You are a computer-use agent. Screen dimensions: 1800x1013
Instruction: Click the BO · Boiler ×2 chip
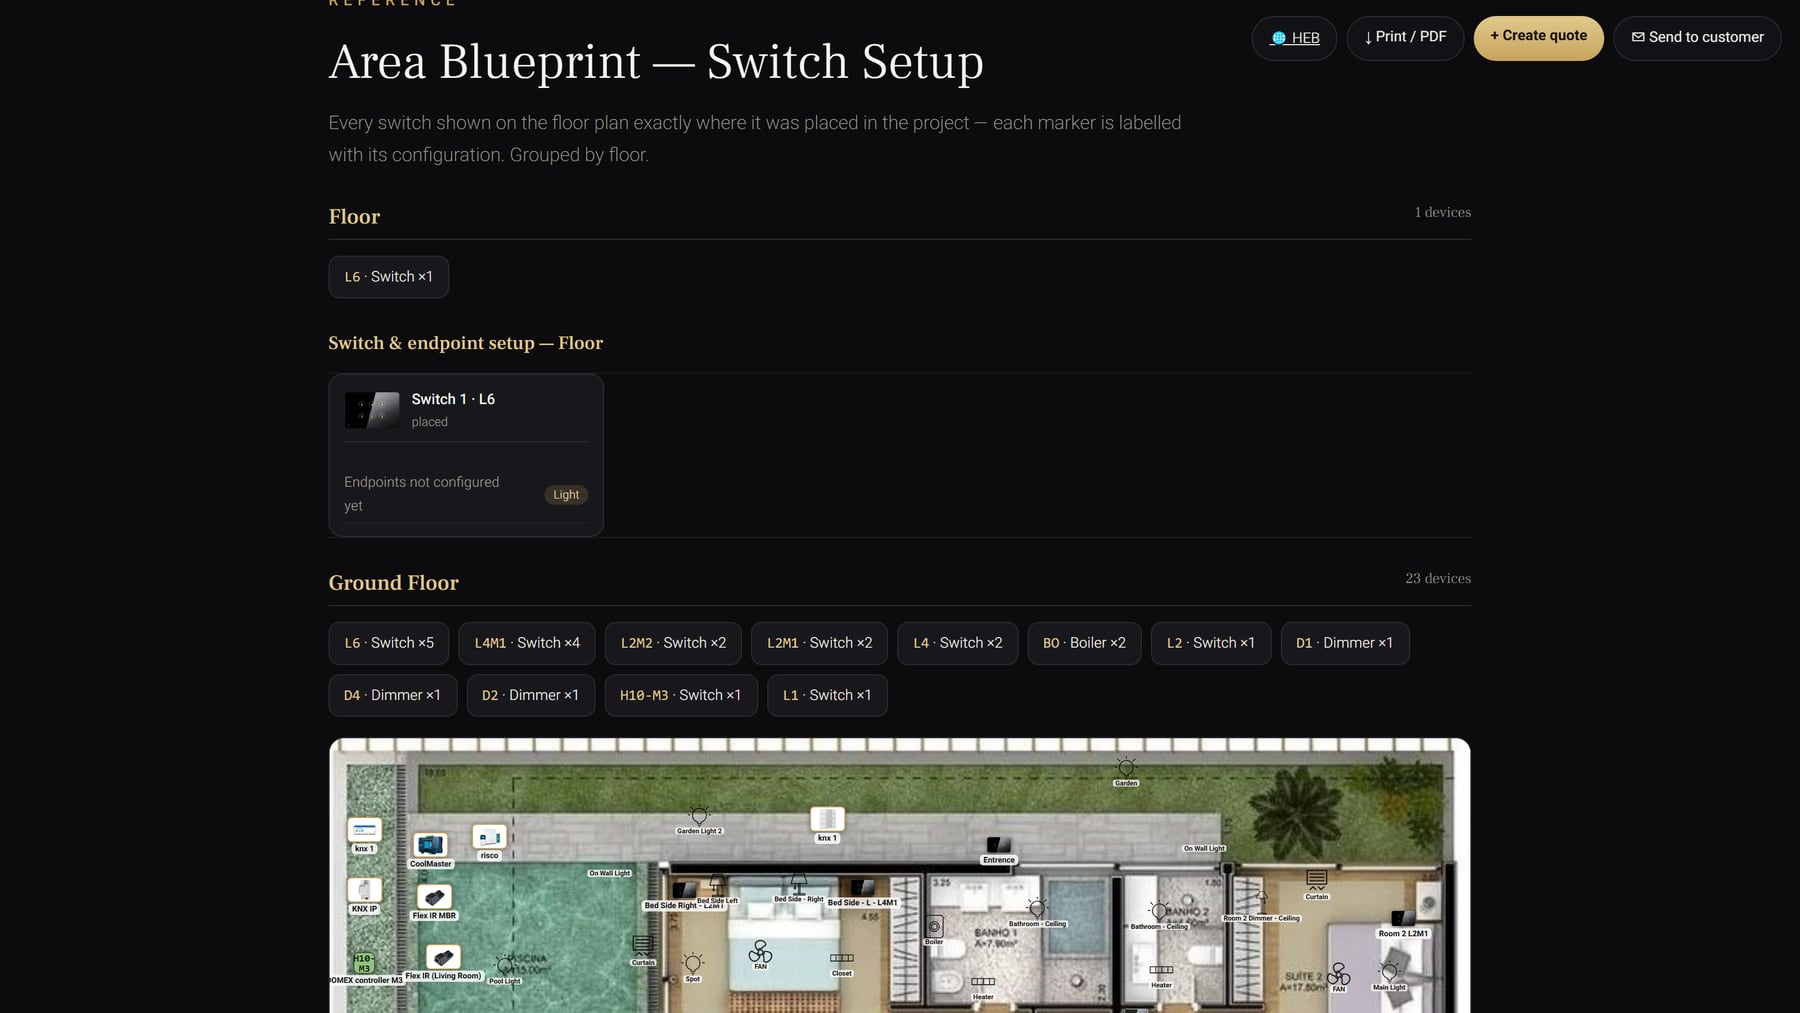click(x=1084, y=643)
